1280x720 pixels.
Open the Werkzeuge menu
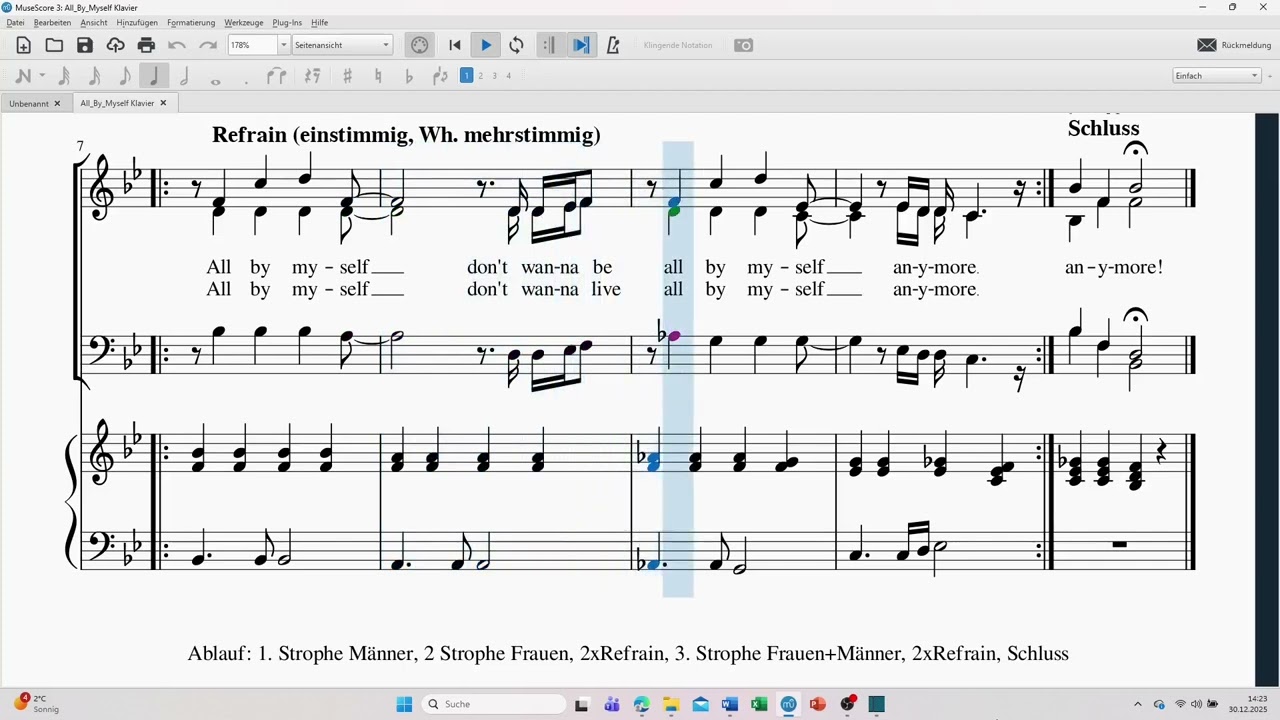pyautogui.click(x=244, y=22)
